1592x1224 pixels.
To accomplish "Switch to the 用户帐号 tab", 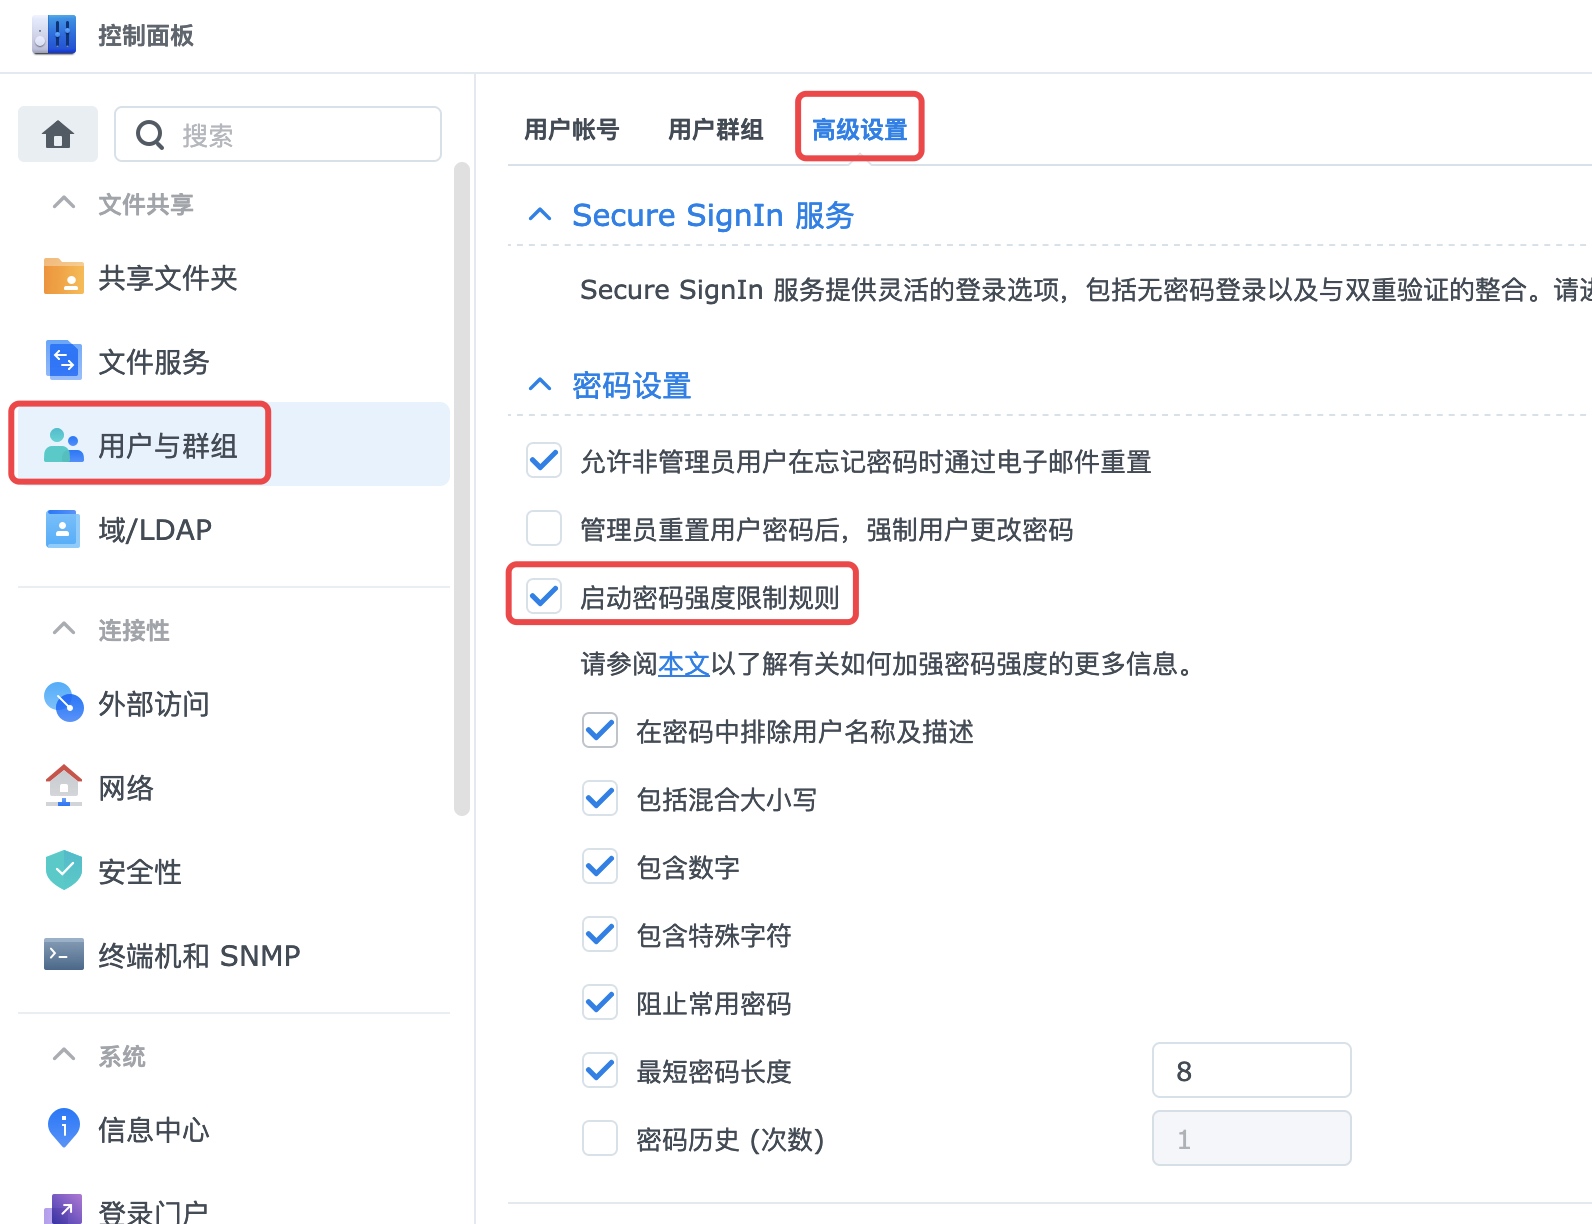I will click(x=571, y=130).
